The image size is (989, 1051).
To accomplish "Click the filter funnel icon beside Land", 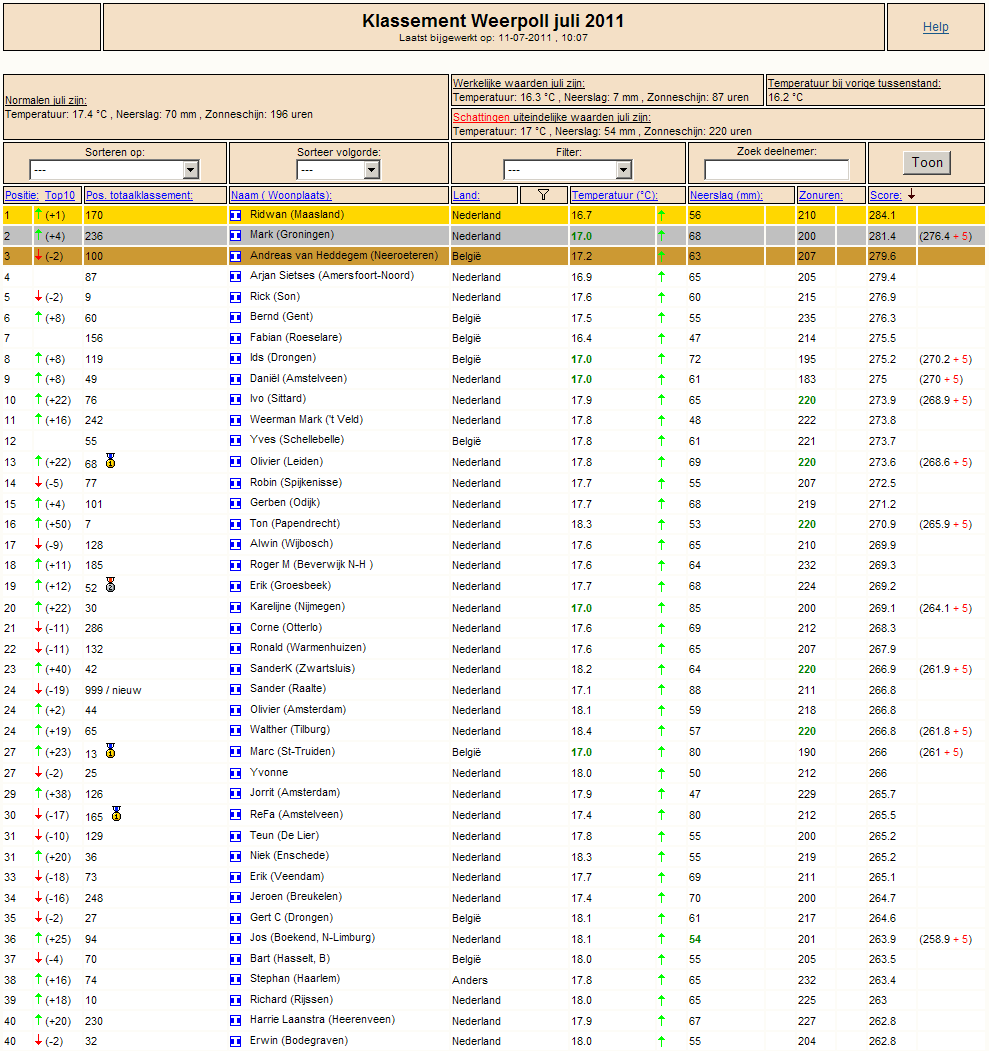I will pos(543,195).
